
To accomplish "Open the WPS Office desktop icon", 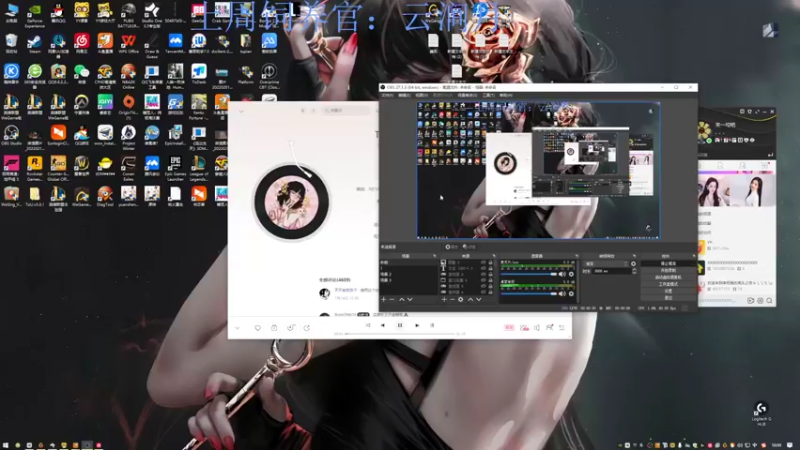I will [x=129, y=44].
